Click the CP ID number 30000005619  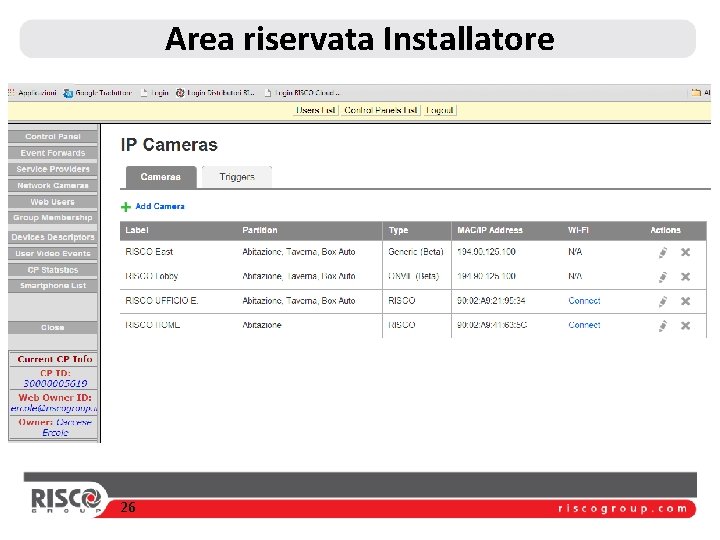click(x=56, y=383)
